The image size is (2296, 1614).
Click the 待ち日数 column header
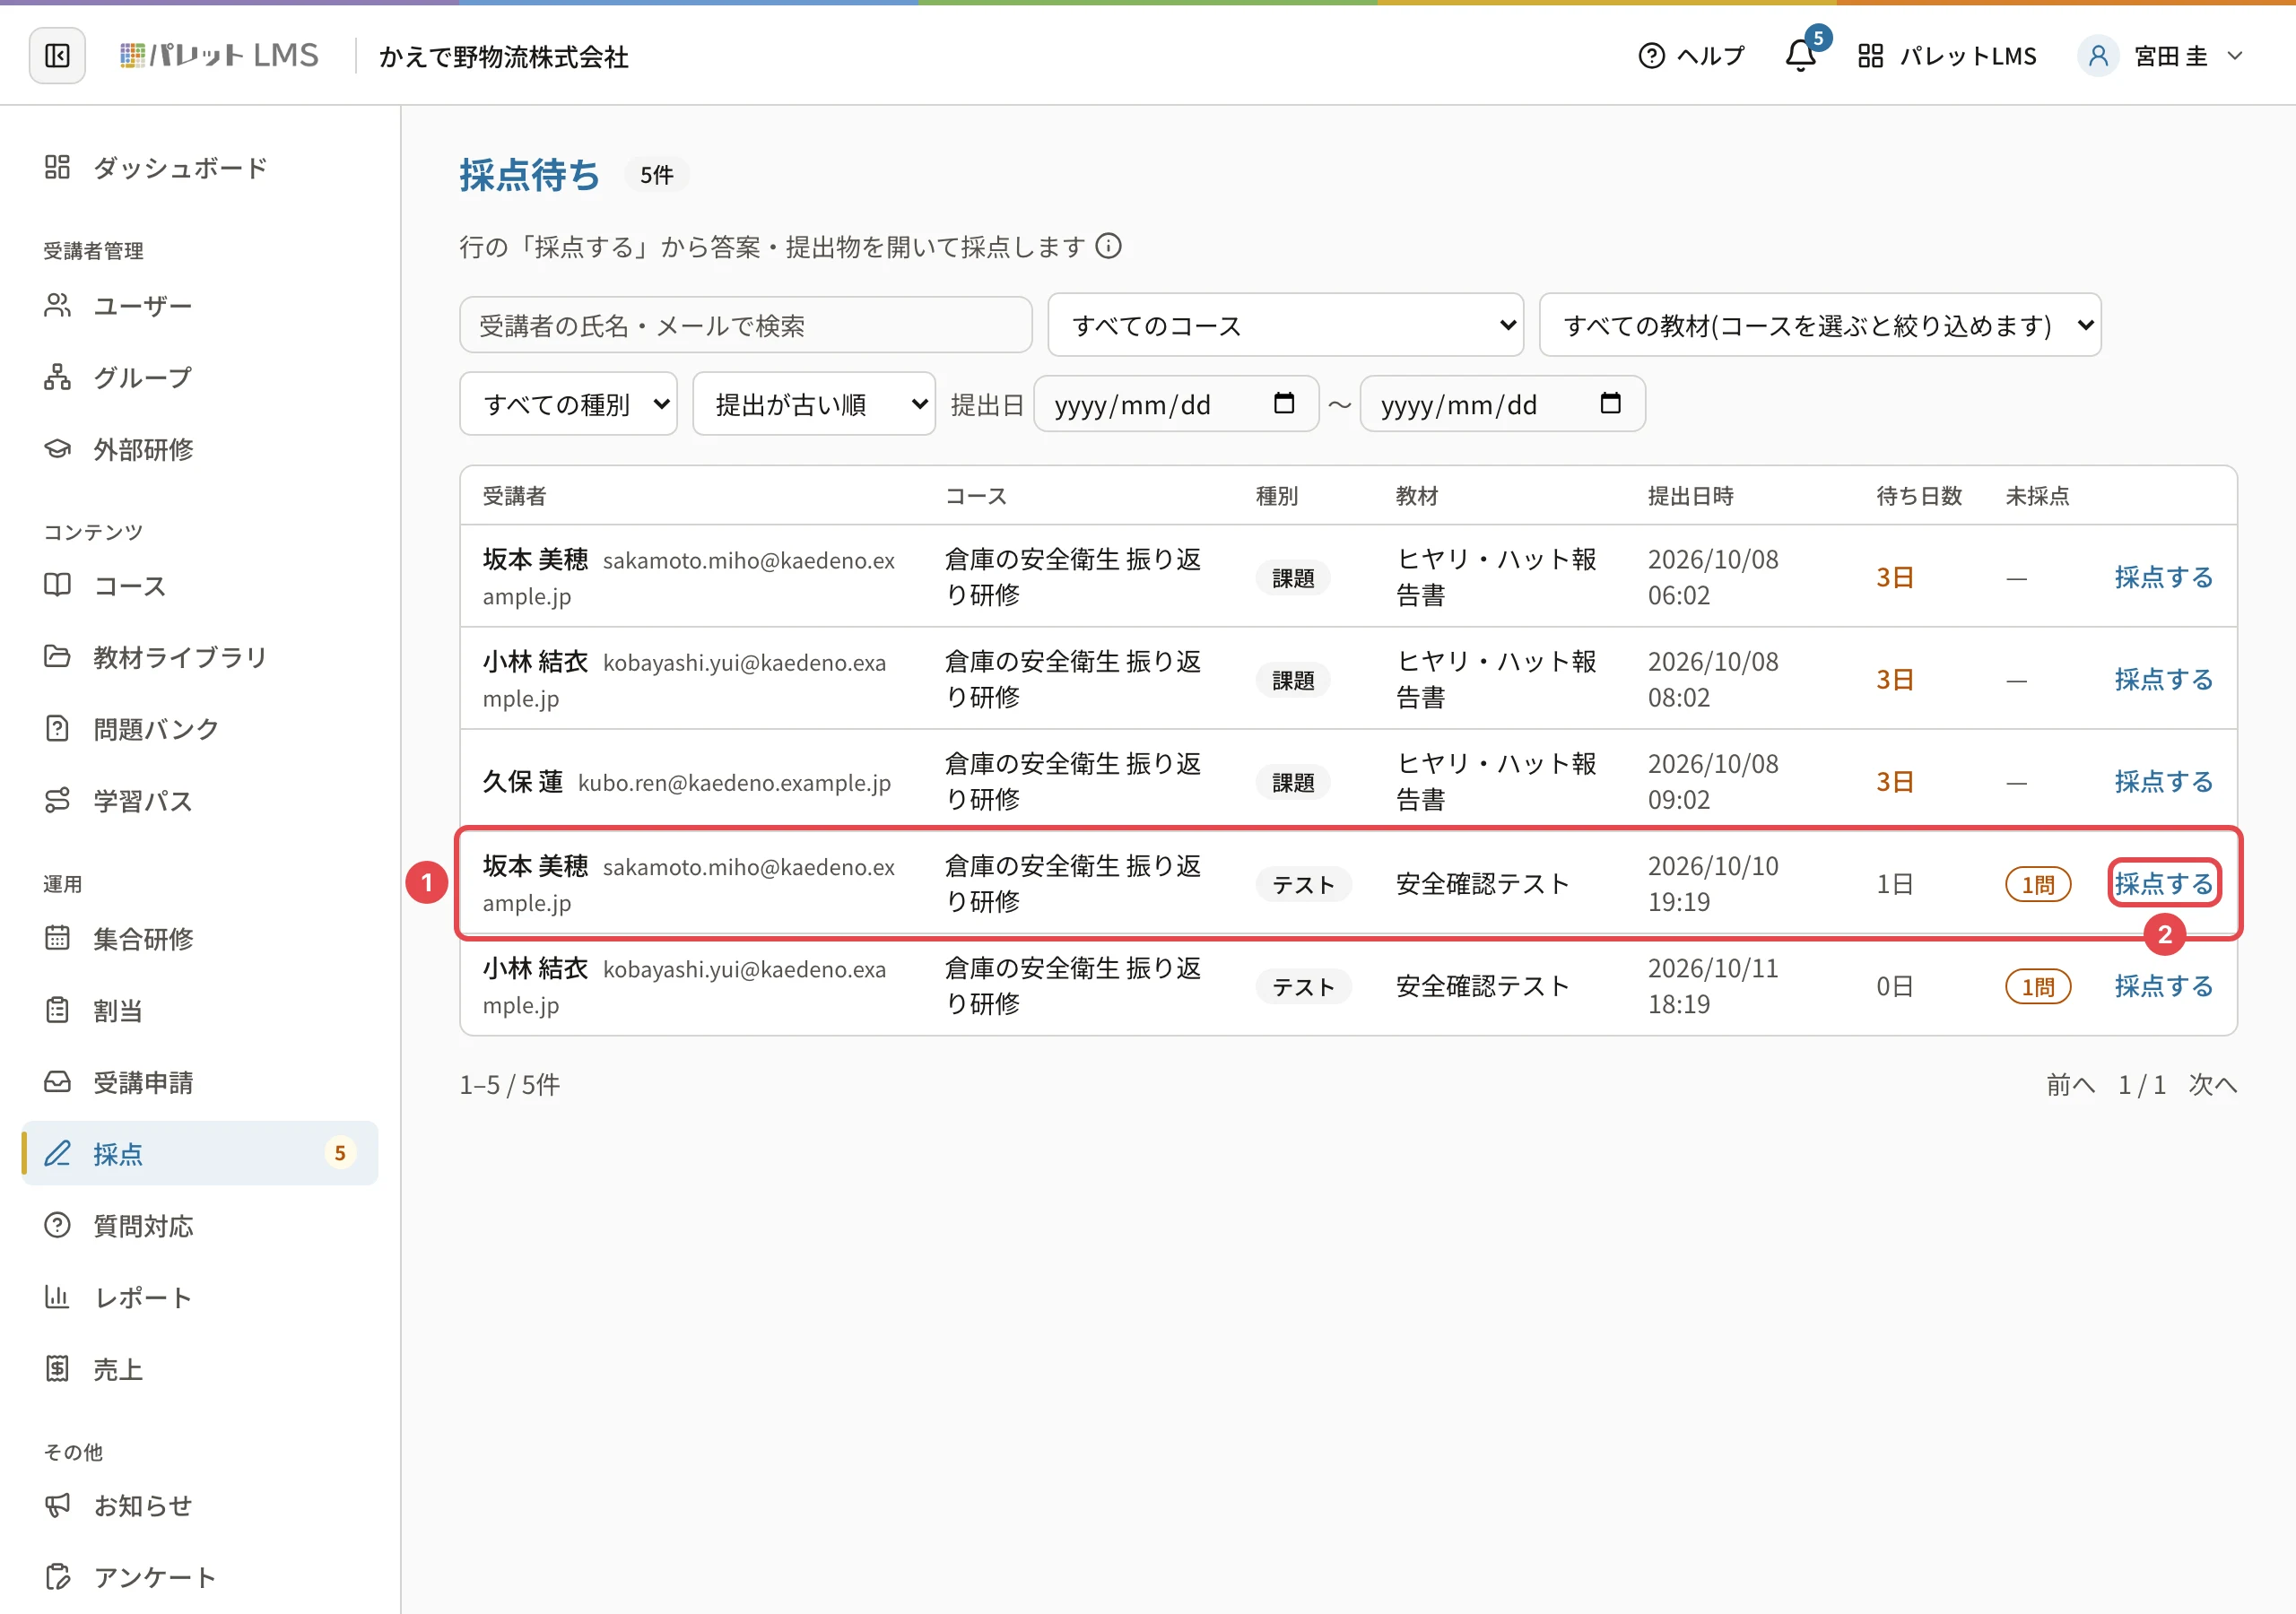(x=1919, y=495)
